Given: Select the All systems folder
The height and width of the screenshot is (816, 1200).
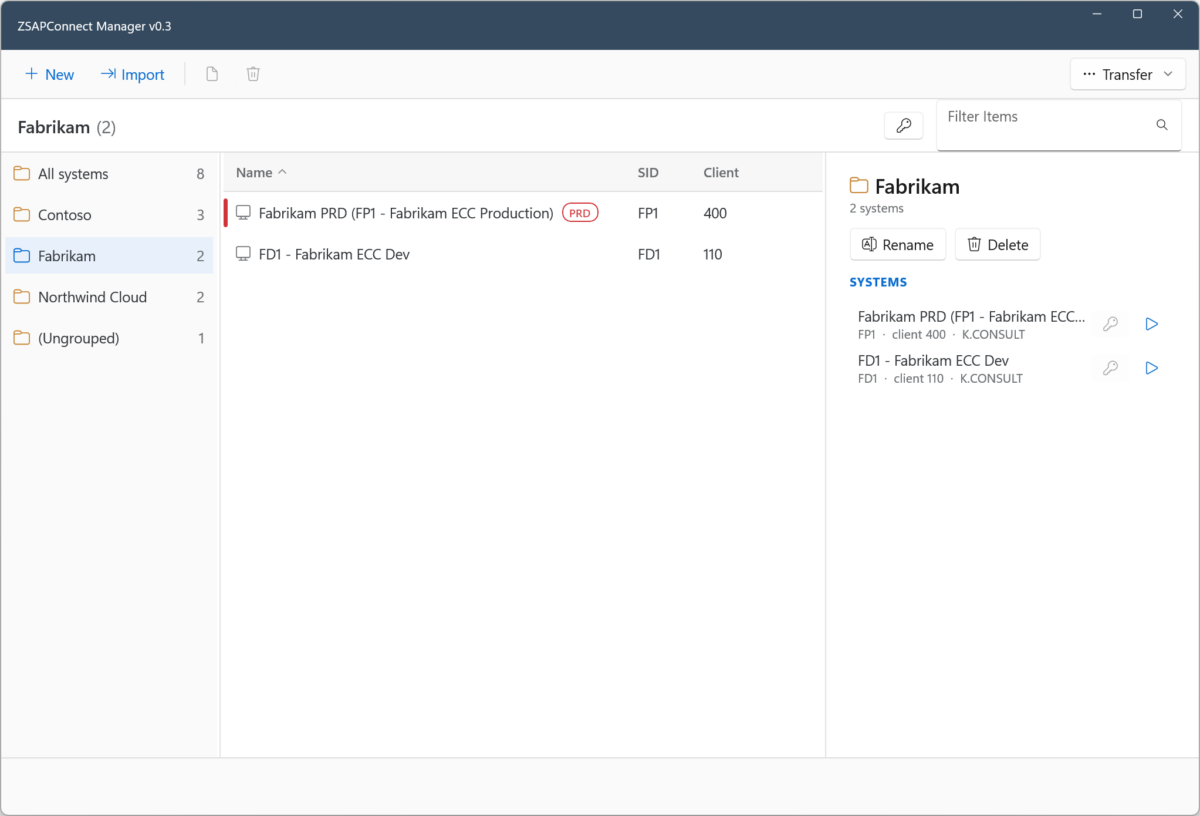Looking at the screenshot, I should 109,174.
